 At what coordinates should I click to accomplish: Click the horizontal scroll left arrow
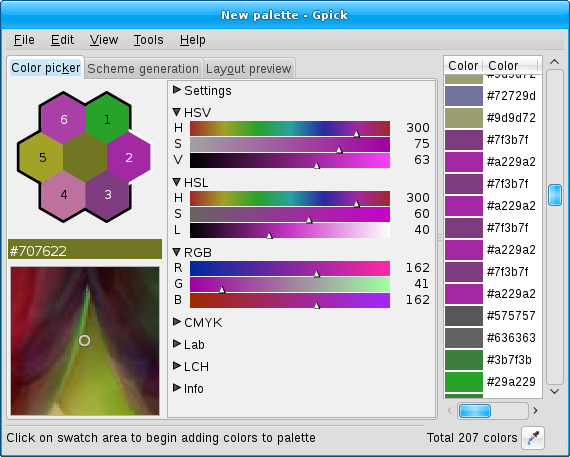[x=450, y=411]
